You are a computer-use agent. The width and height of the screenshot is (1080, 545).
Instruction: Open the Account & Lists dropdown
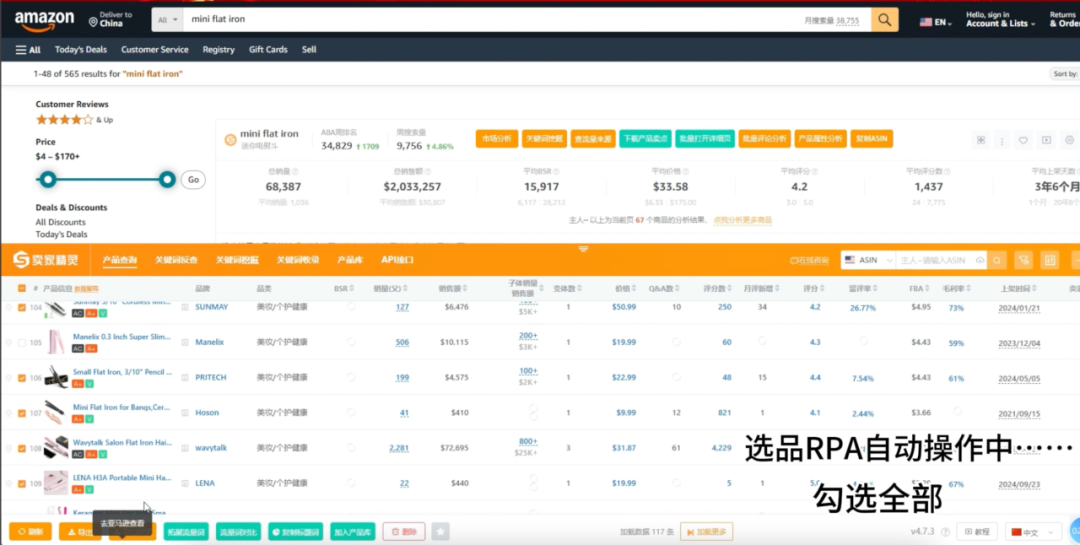[x=1000, y=19]
